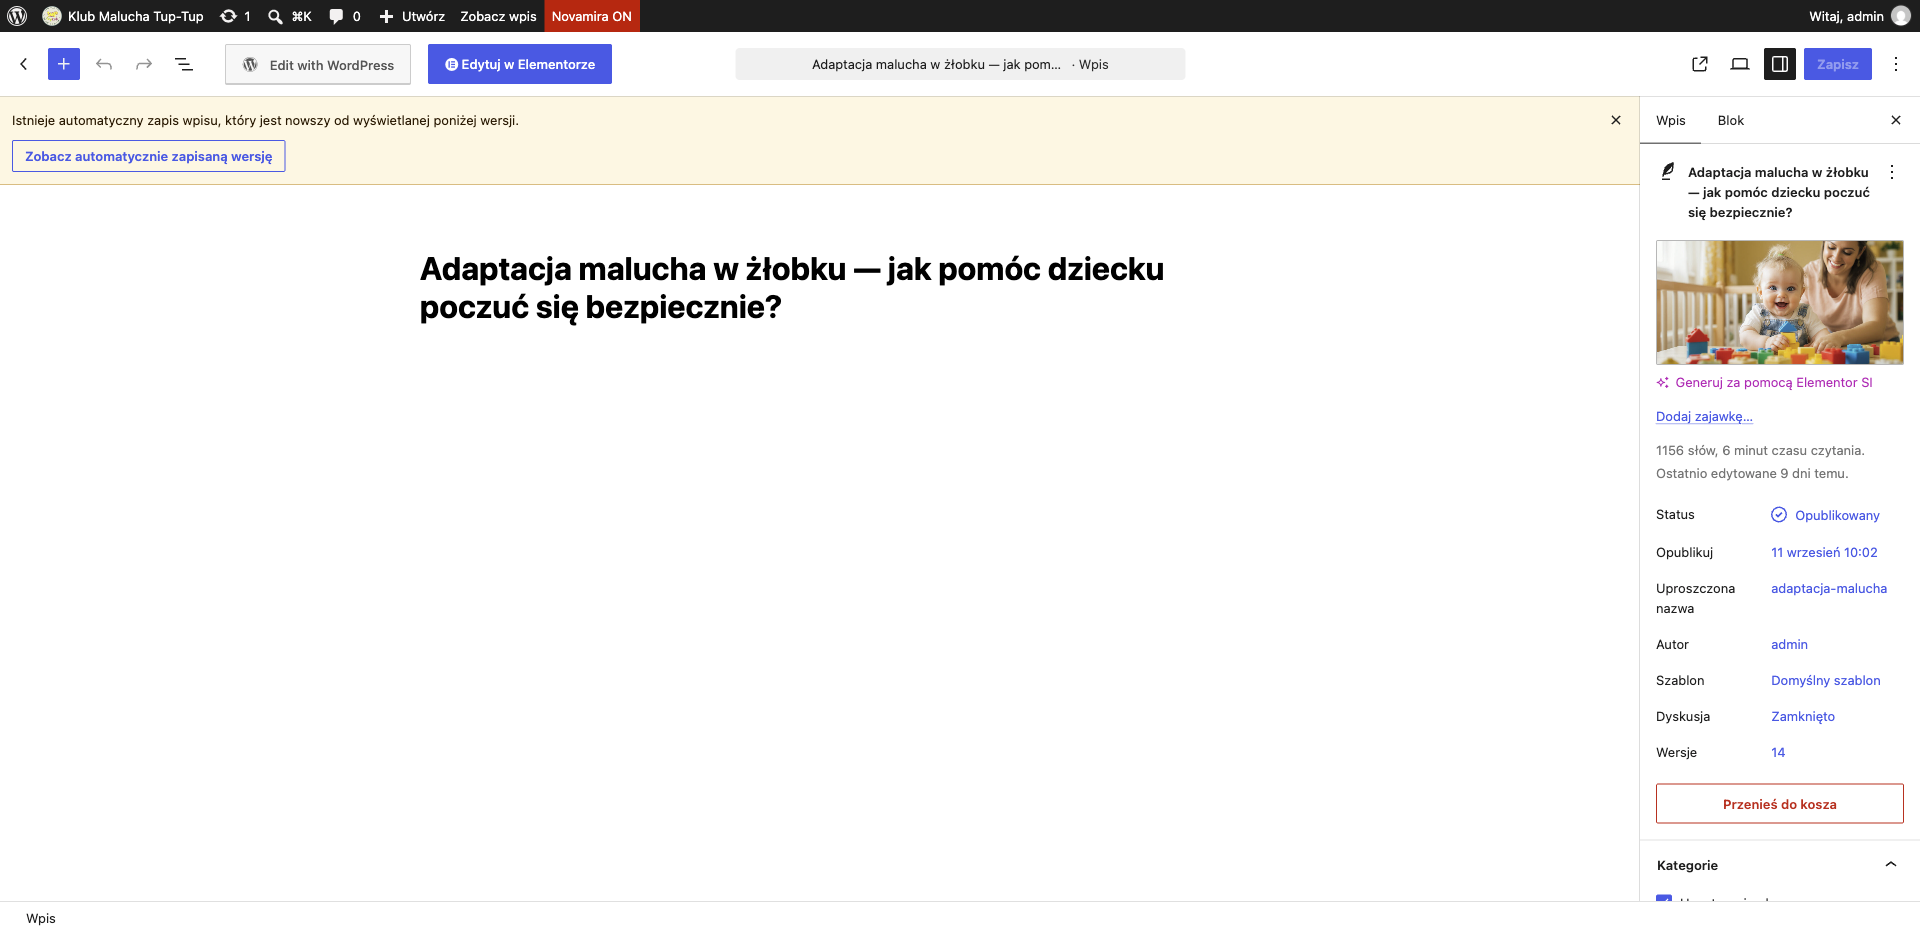Collapse the Kategorie panel
Screen dimensions: 1920x934
1780,865
